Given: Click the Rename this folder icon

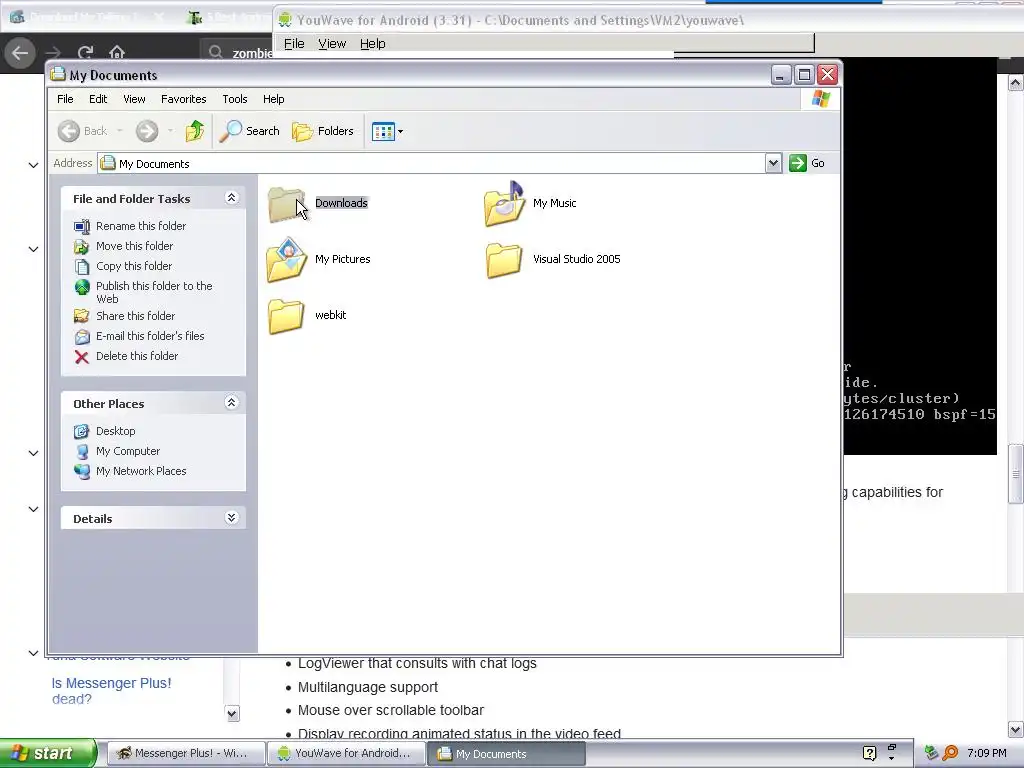Looking at the screenshot, I should pos(82,227).
